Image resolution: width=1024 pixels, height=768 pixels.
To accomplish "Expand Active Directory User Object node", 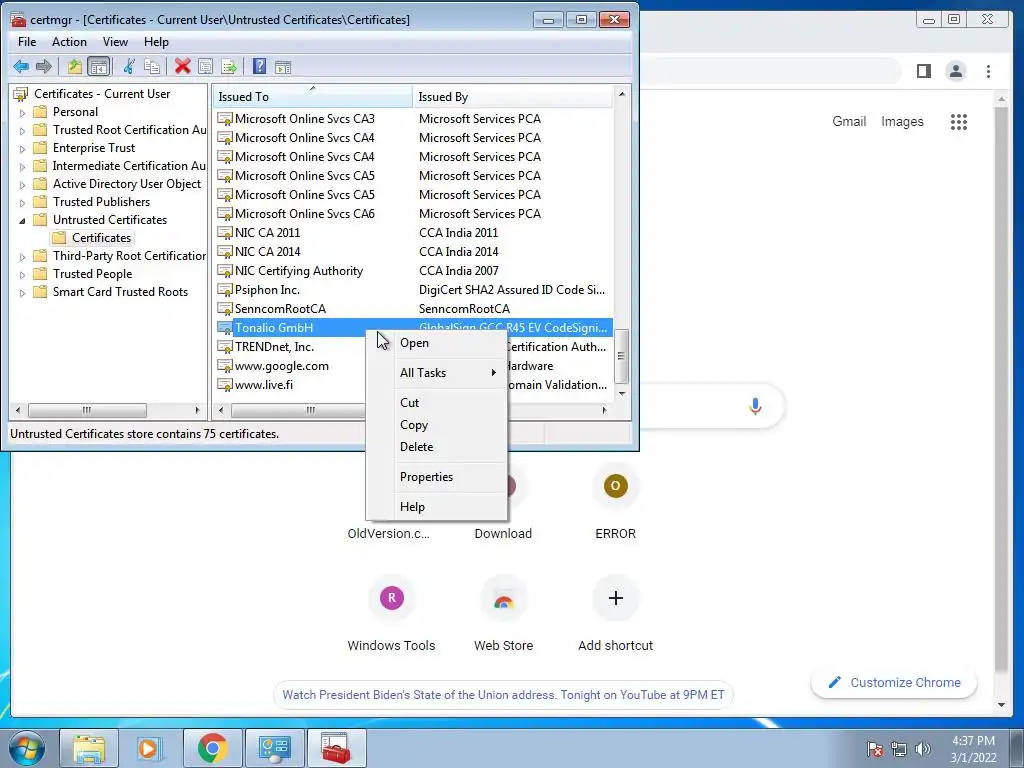I will pos(22,185).
